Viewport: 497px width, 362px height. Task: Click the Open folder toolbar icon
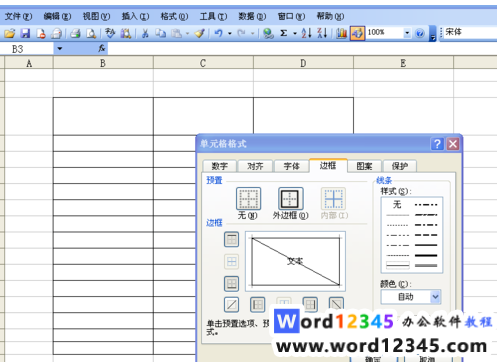(10, 33)
